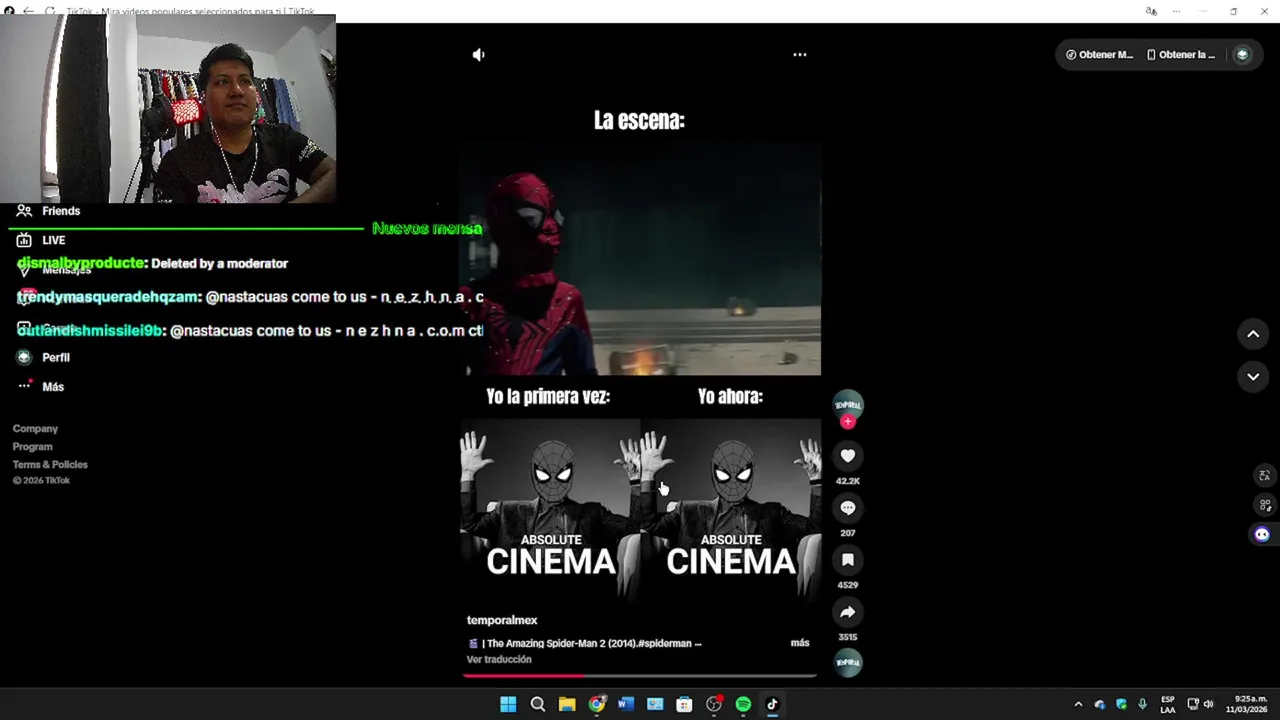Seek on the video progress bar

click(x=639, y=676)
